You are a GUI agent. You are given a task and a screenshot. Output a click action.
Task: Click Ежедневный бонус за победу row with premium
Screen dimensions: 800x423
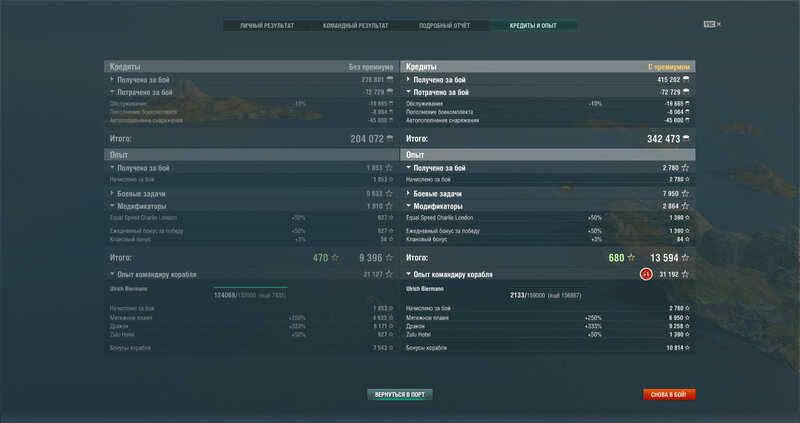[x=547, y=231]
